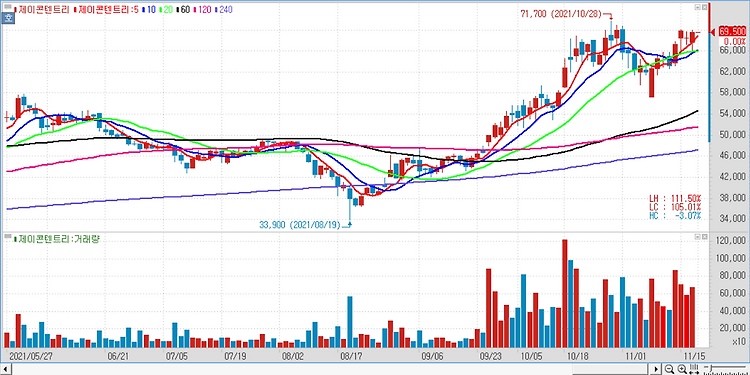
Task: Zoom in the chart with plus magnifier
Action: tap(682, 369)
